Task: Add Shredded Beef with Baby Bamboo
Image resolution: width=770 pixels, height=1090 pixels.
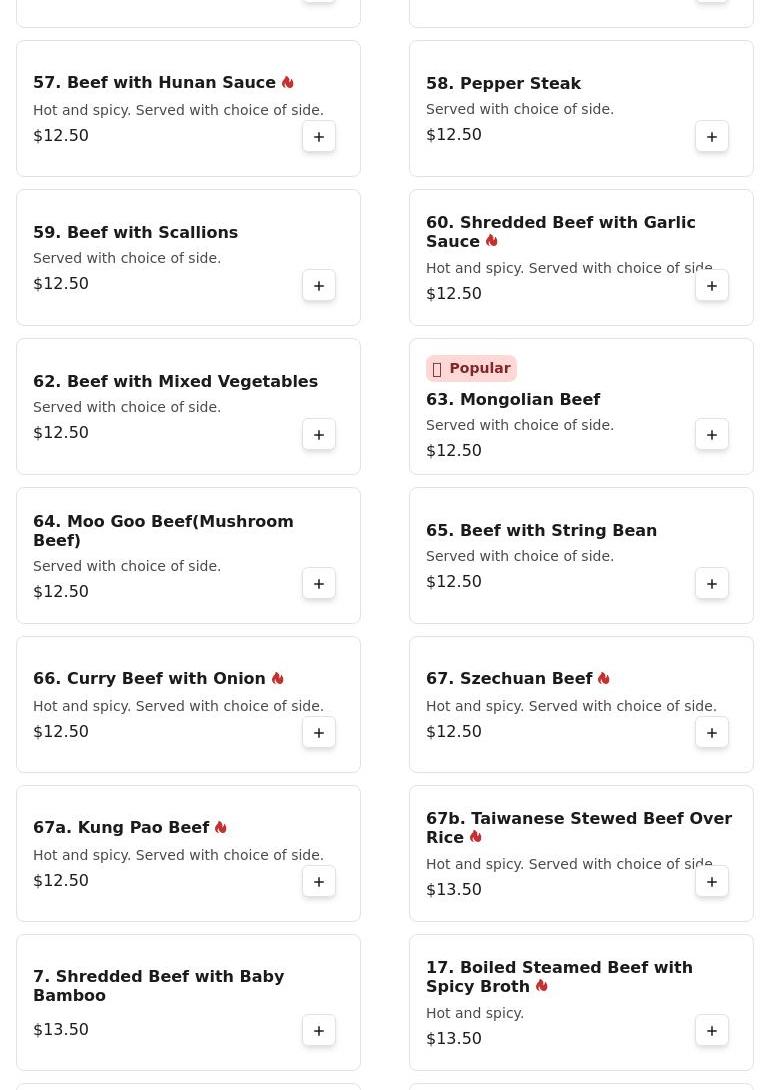Action: 319,1031
